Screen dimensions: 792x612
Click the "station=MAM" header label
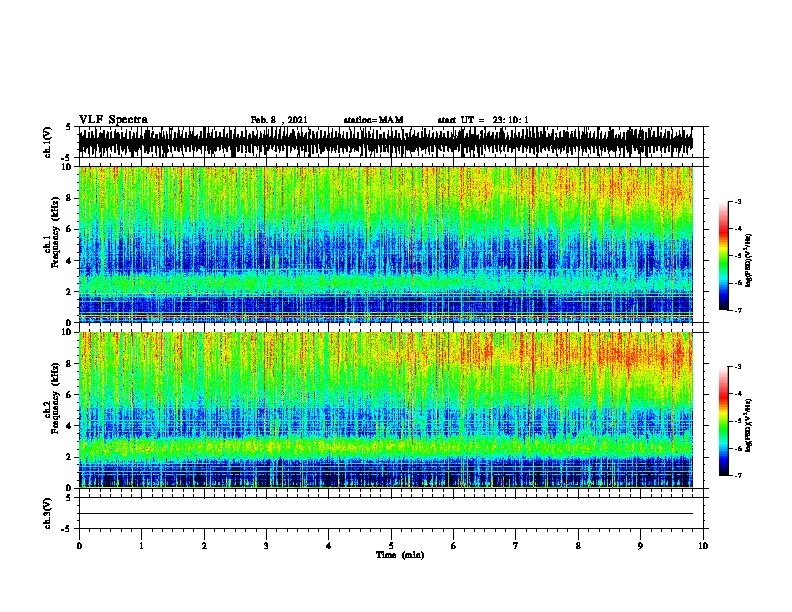pyautogui.click(x=373, y=120)
